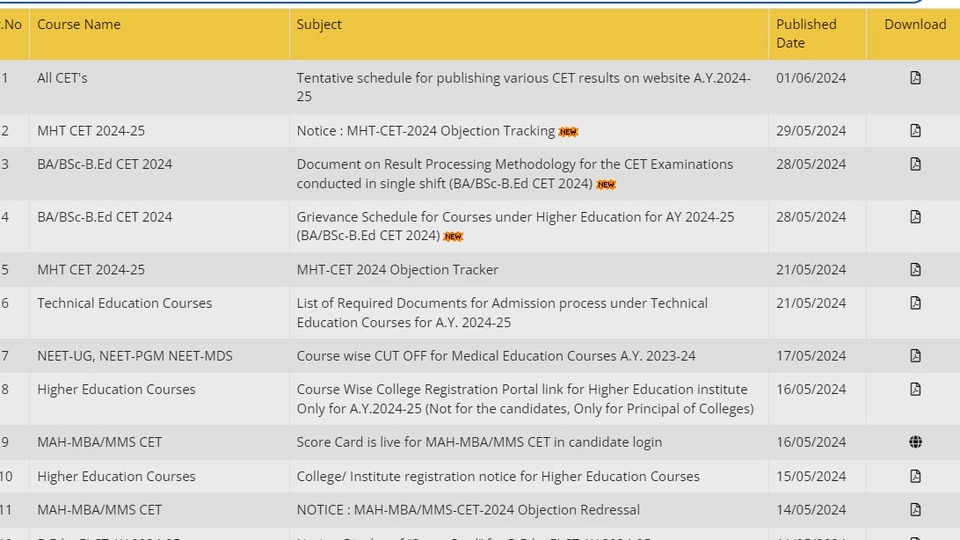Screen dimensions: 960x540
Task: Open Score Card is live subject text
Action: [479, 442]
